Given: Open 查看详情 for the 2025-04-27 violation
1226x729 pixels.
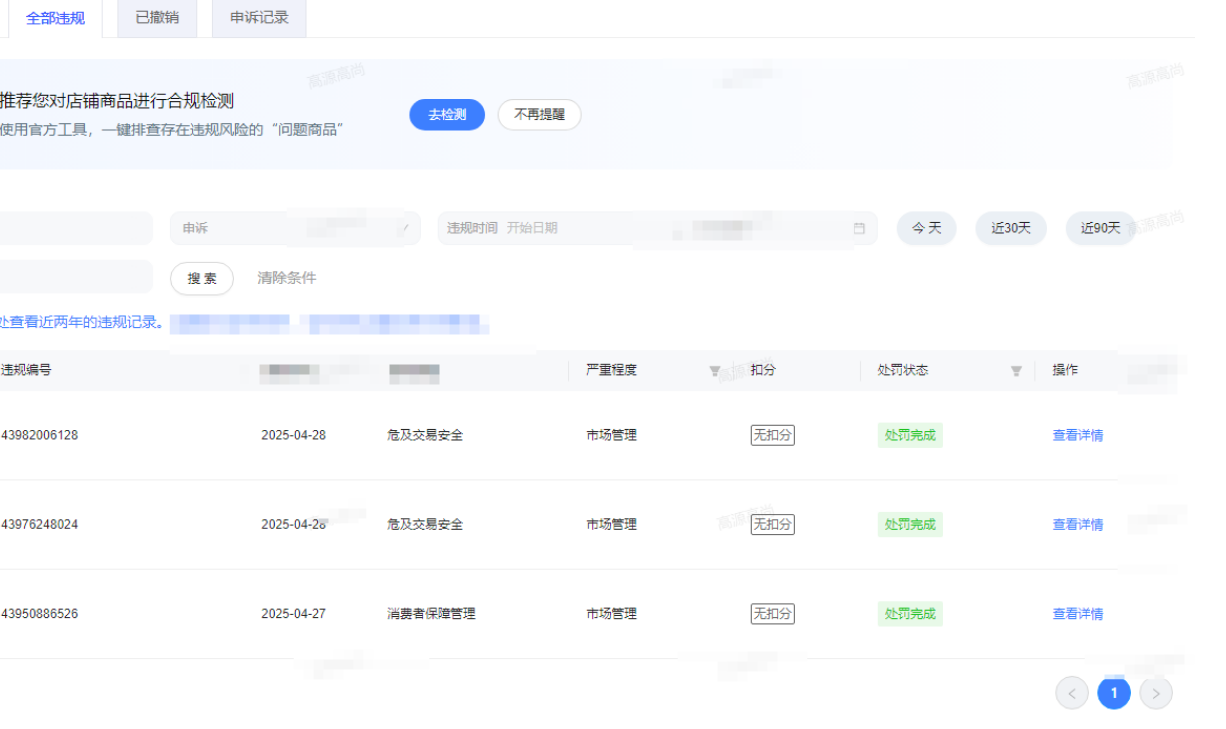Looking at the screenshot, I should pos(1077,614).
